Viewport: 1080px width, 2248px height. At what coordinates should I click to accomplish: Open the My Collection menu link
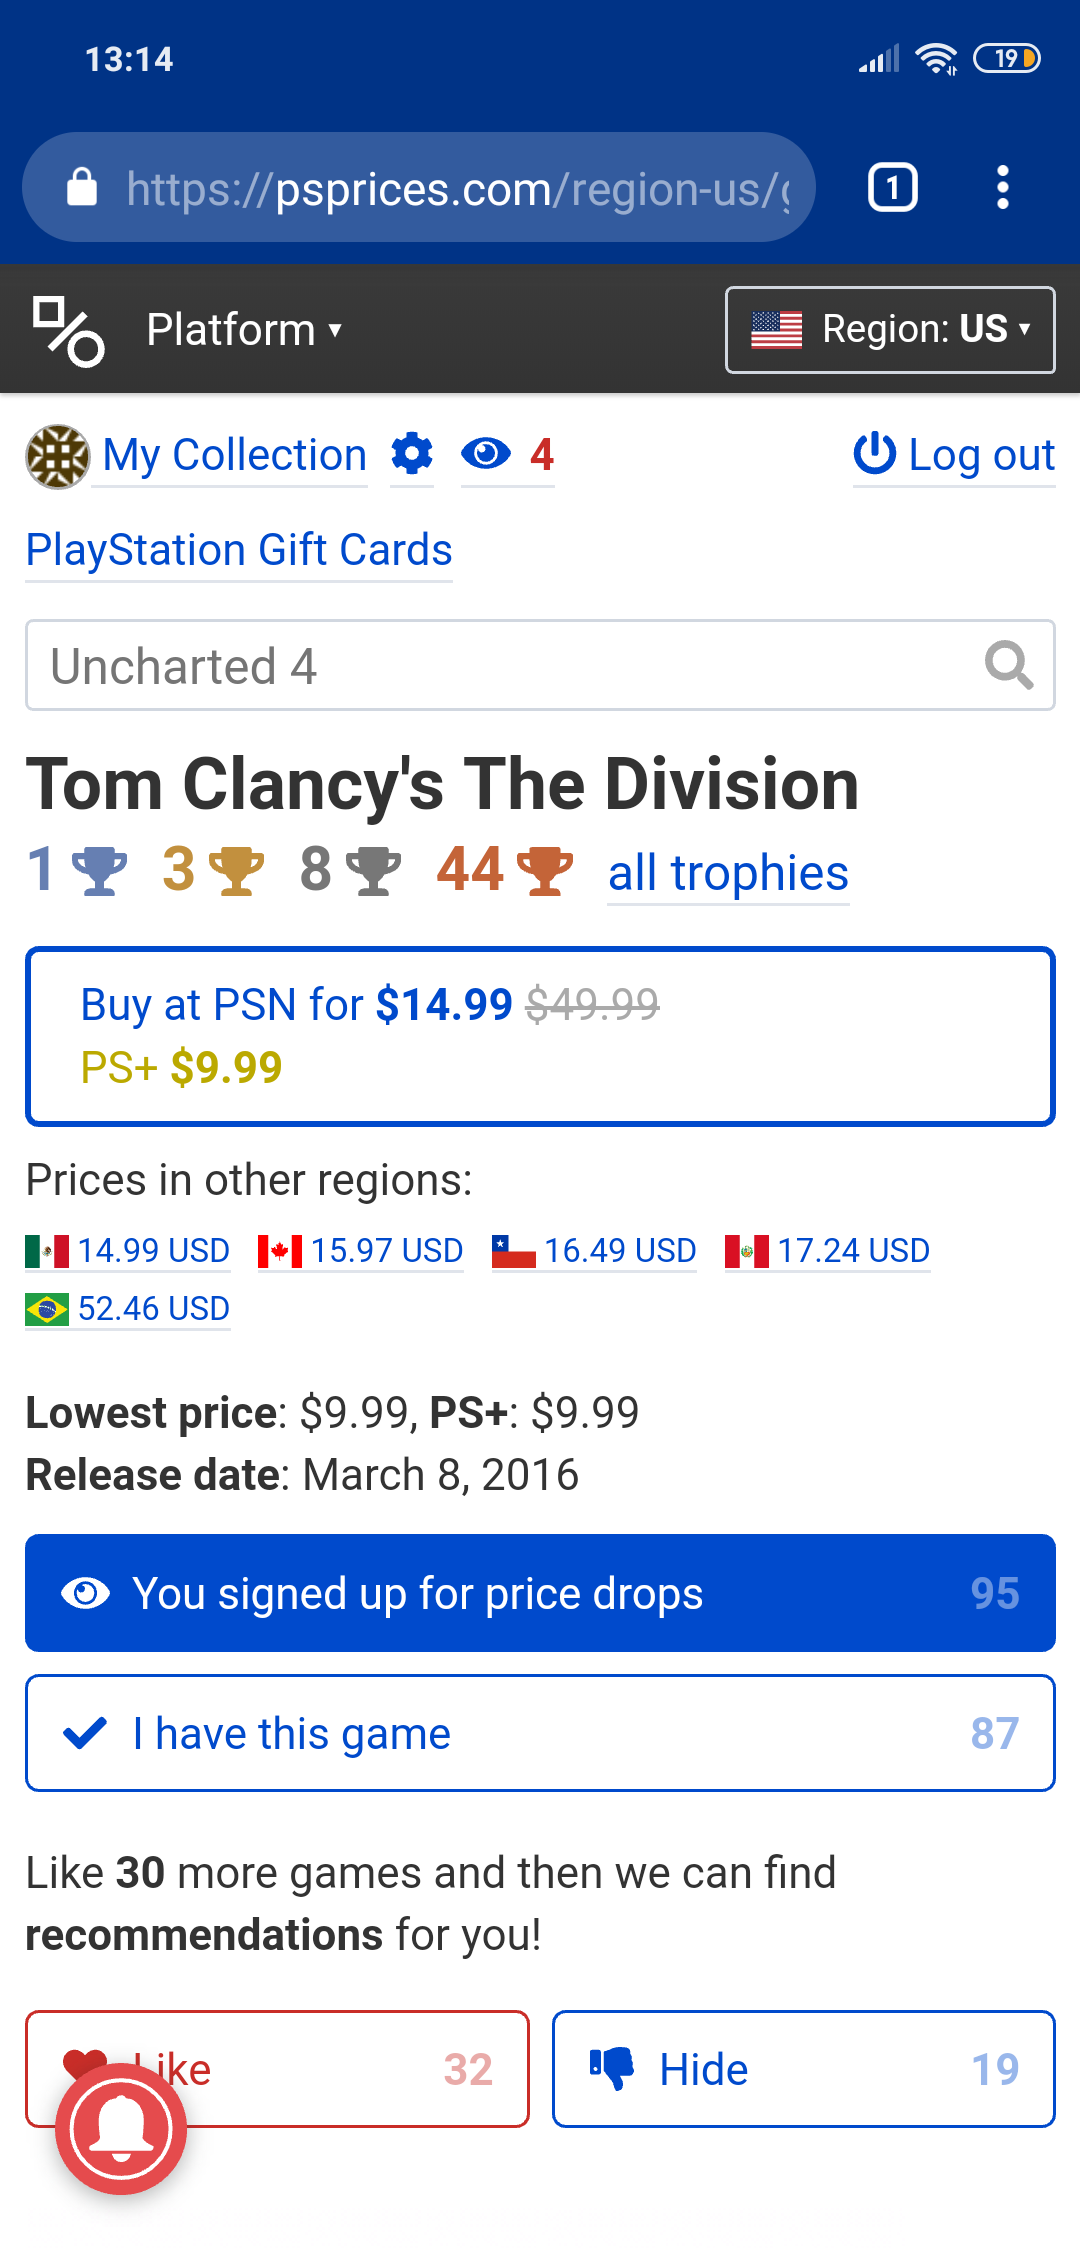(235, 456)
